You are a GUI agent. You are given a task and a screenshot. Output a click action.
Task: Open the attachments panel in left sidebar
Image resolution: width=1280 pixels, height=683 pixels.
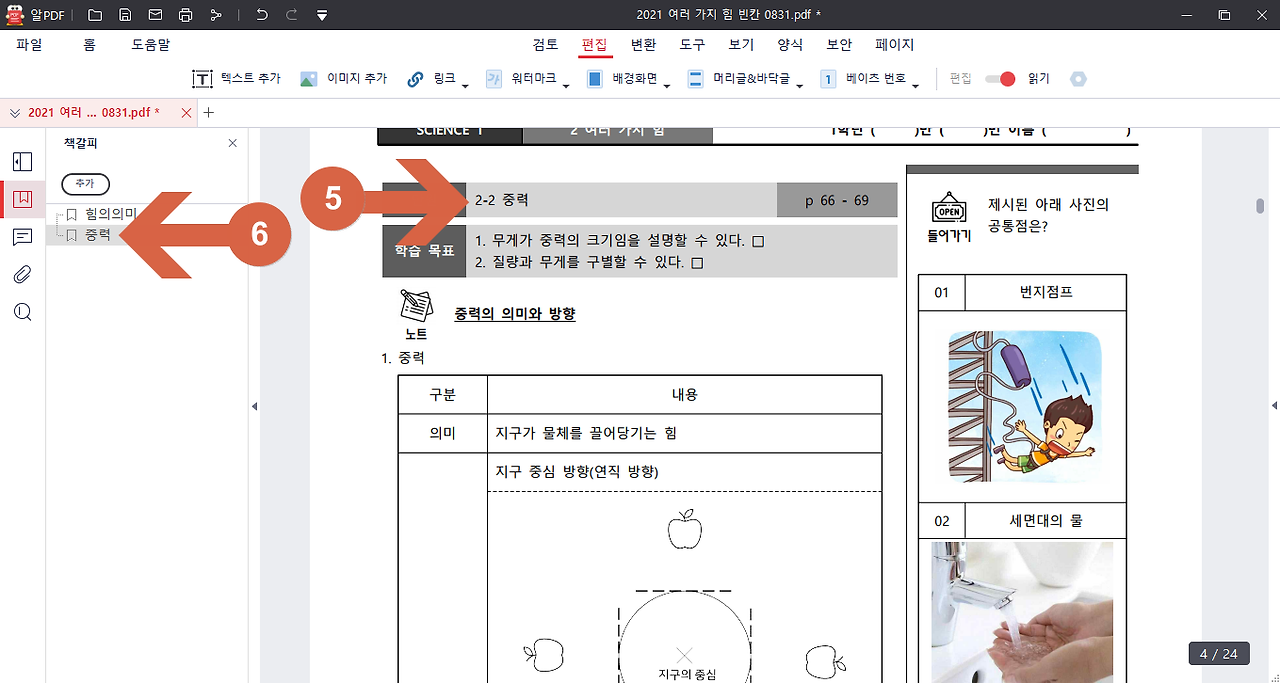pos(23,273)
